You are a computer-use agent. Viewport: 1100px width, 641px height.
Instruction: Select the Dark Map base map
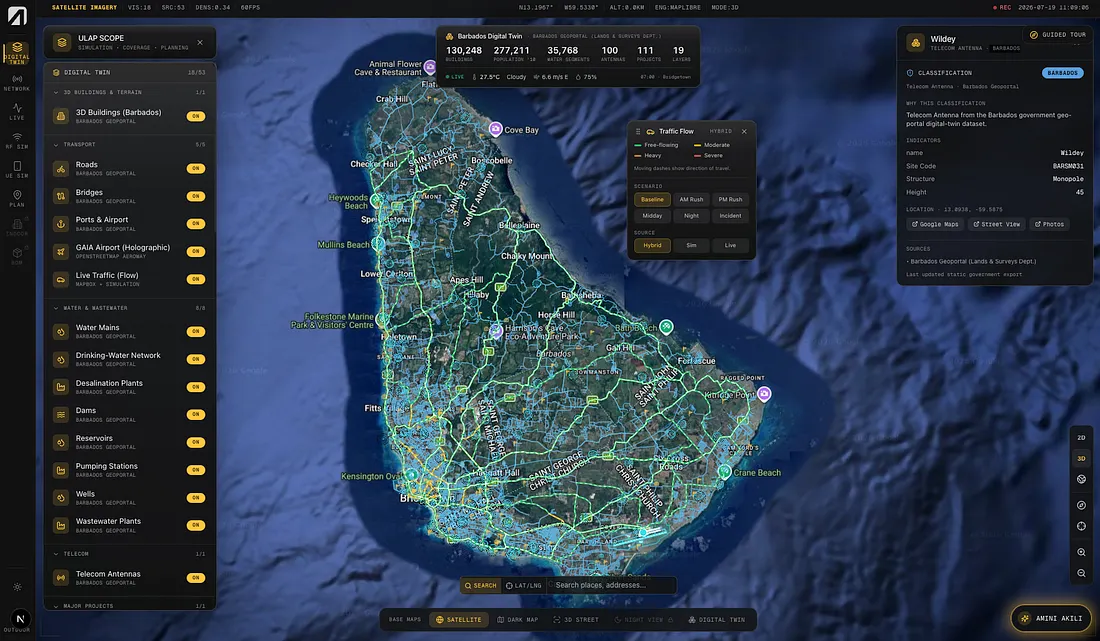[518, 620]
